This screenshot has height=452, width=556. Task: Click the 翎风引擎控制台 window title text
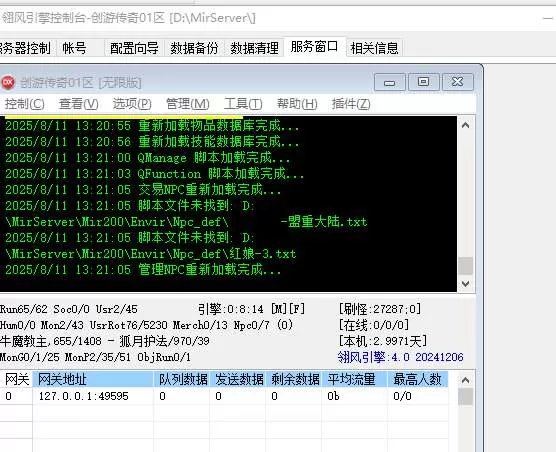pyautogui.click(x=128, y=18)
